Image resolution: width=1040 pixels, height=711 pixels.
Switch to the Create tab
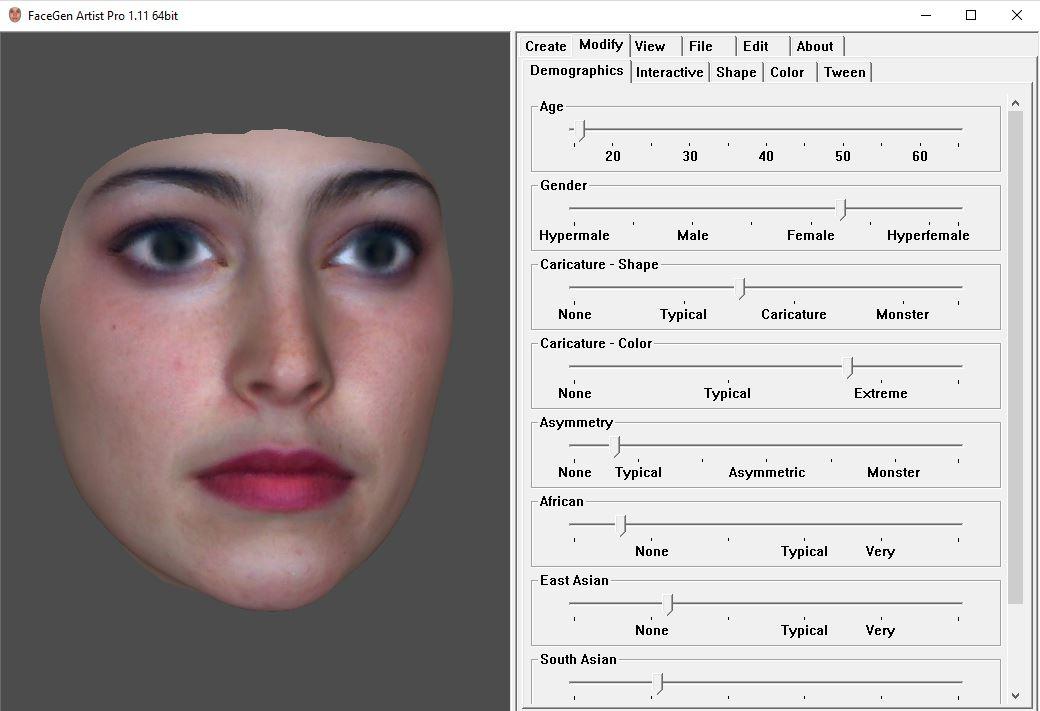[x=546, y=46]
